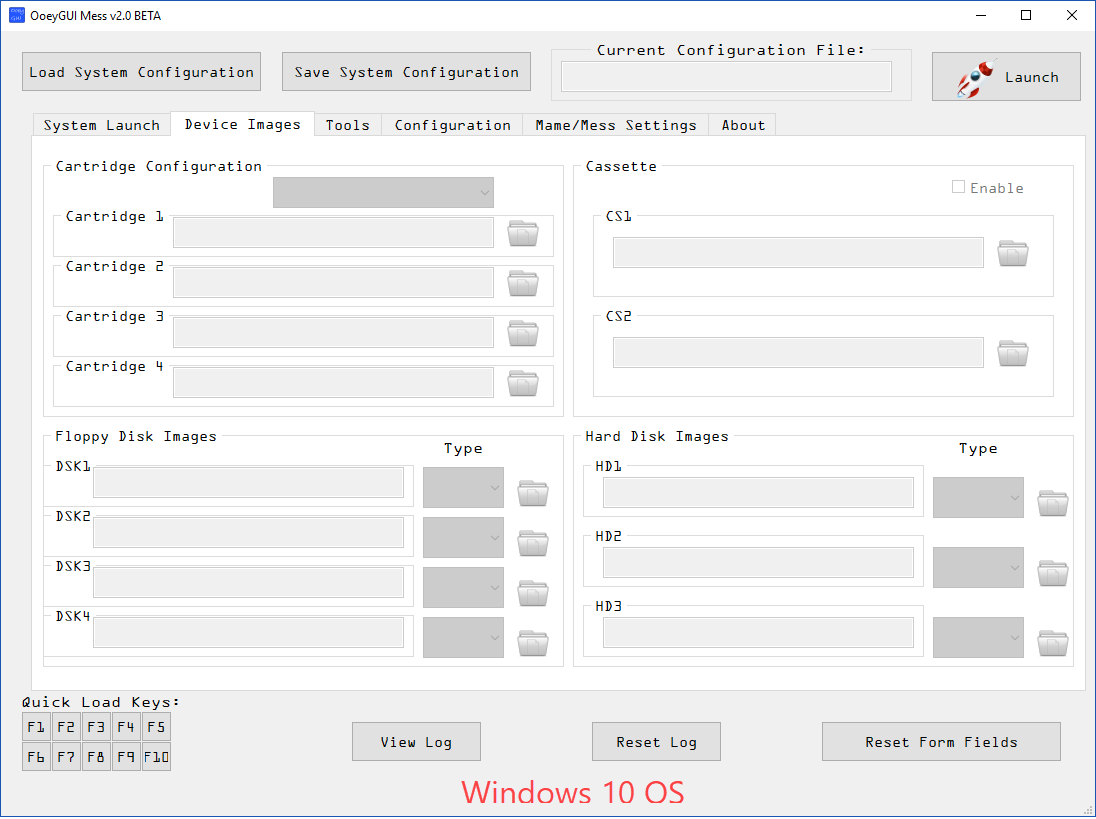This screenshot has height=819, width=1096.
Task: Click the HD1 browse folder icon
Action: (x=1053, y=503)
